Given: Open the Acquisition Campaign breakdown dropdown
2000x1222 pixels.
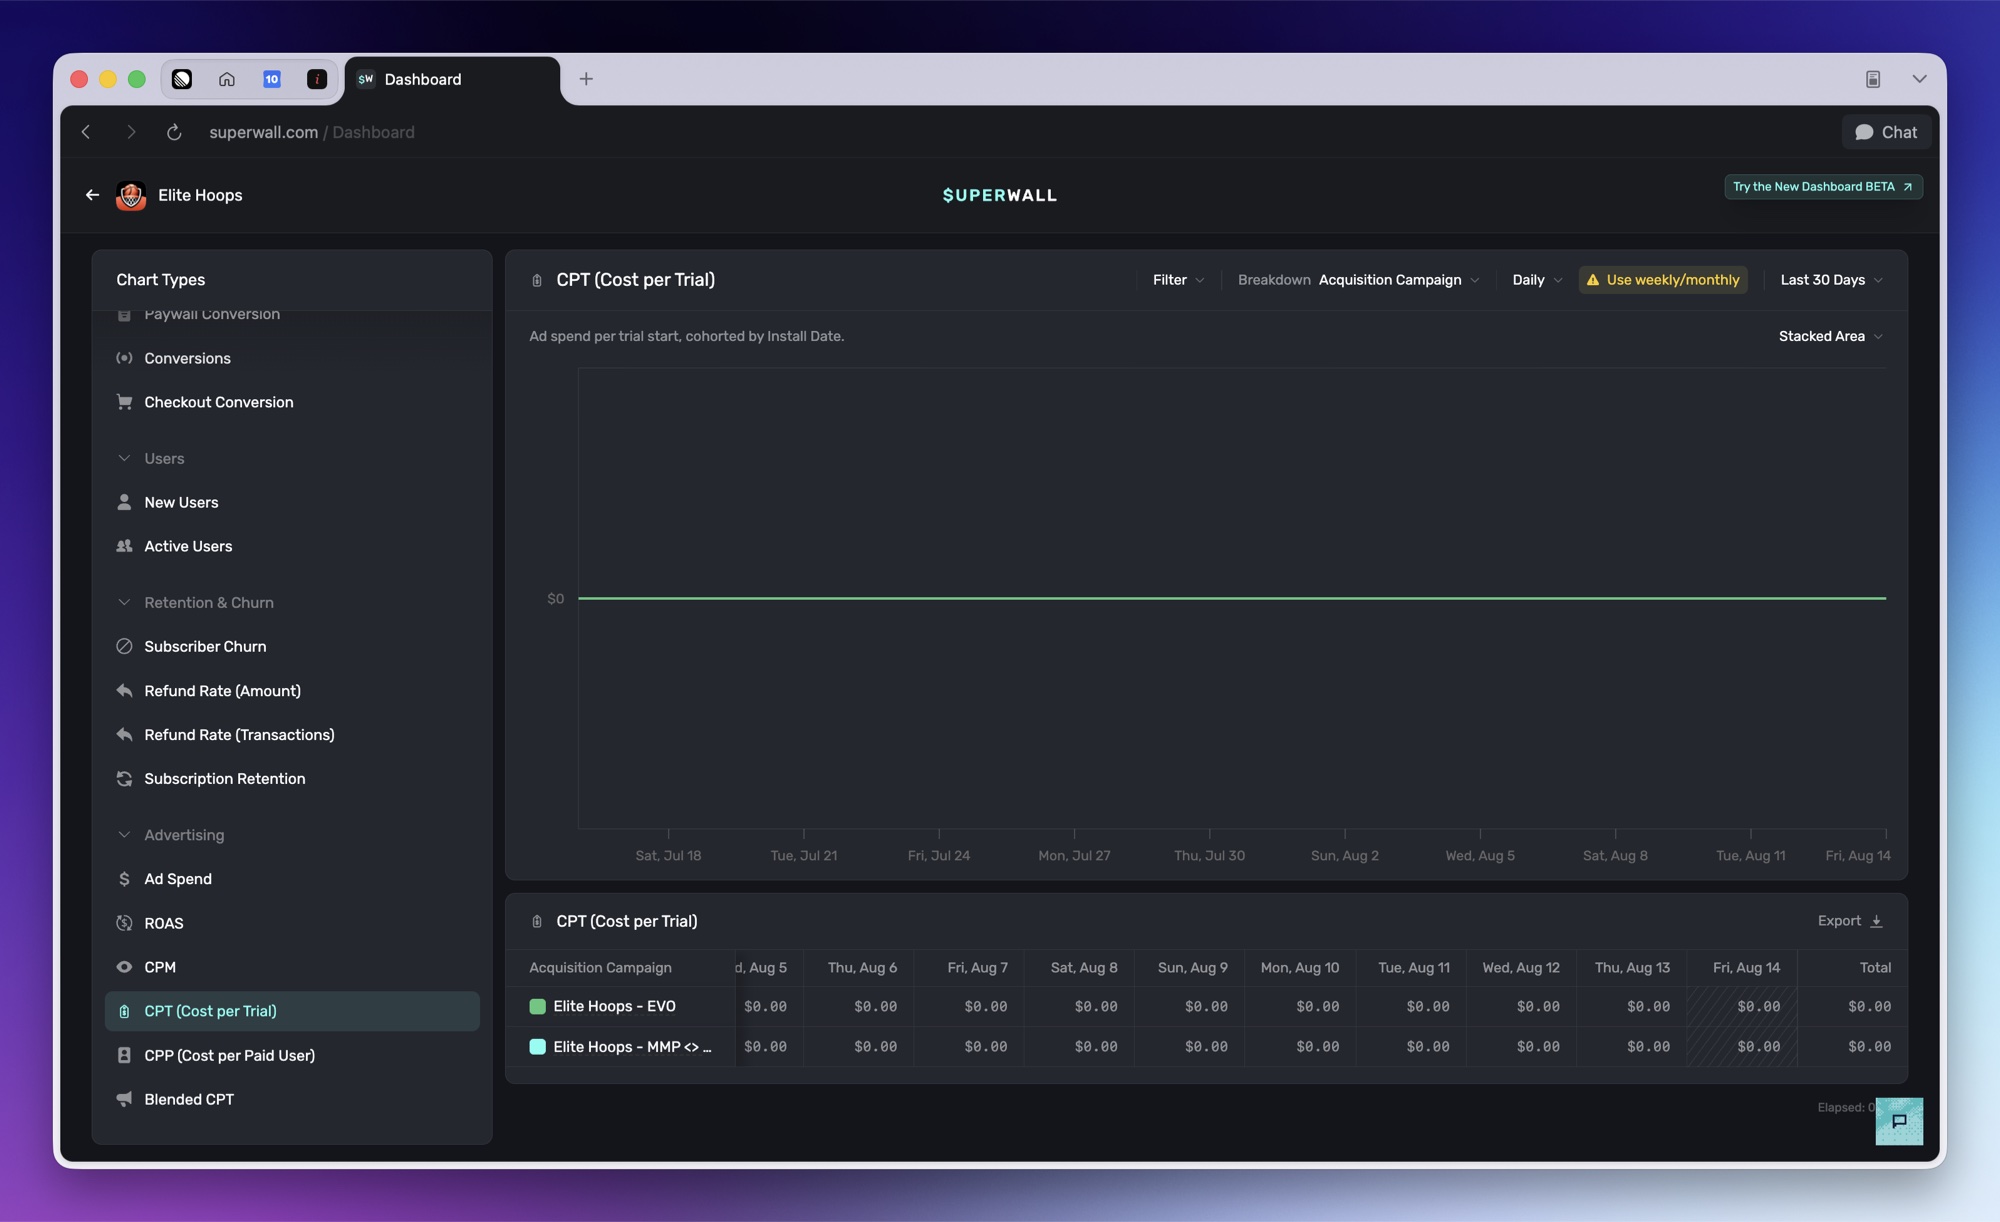Looking at the screenshot, I should pyautogui.click(x=1399, y=280).
